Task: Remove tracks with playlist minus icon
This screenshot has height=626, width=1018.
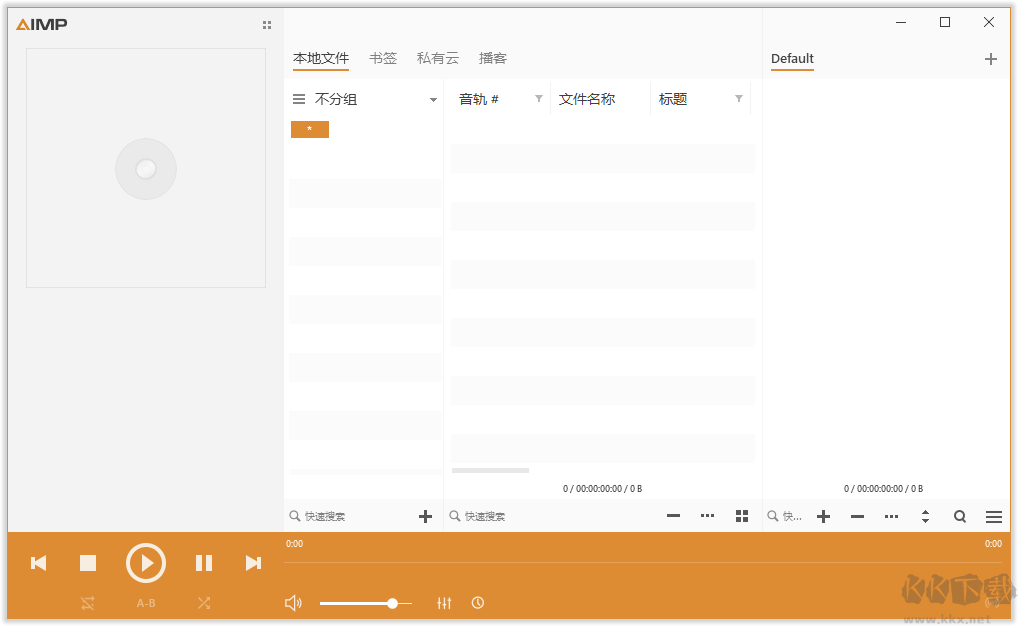Action: tap(857, 517)
